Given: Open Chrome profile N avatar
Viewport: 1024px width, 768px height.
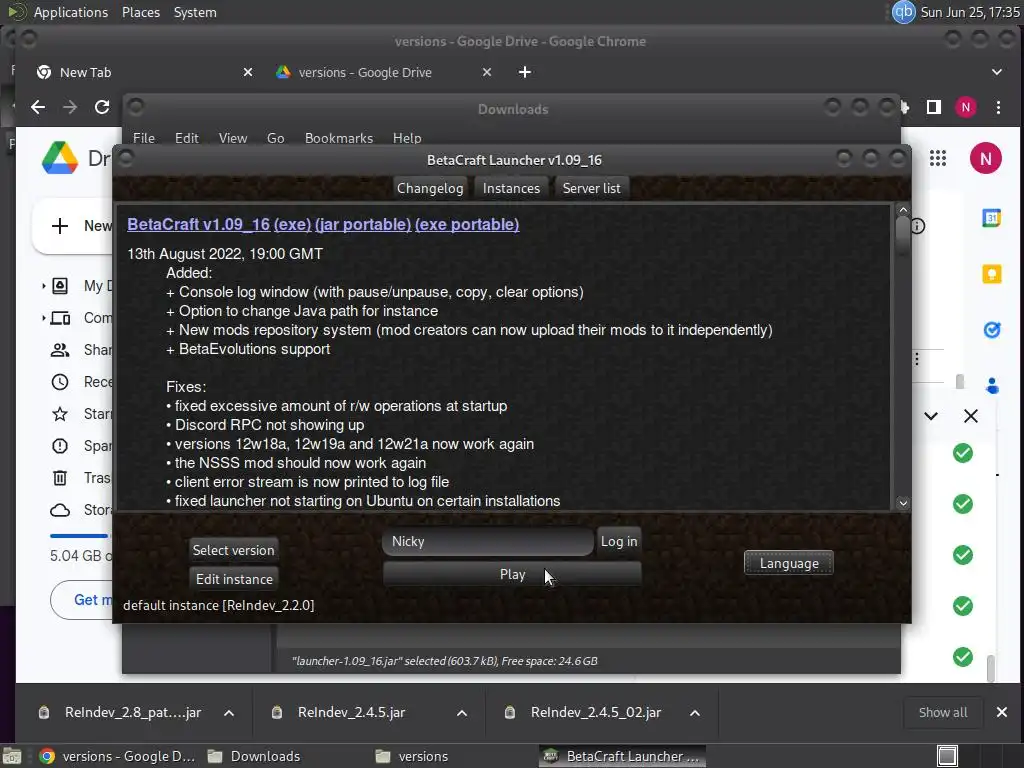Looking at the screenshot, I should (x=966, y=107).
